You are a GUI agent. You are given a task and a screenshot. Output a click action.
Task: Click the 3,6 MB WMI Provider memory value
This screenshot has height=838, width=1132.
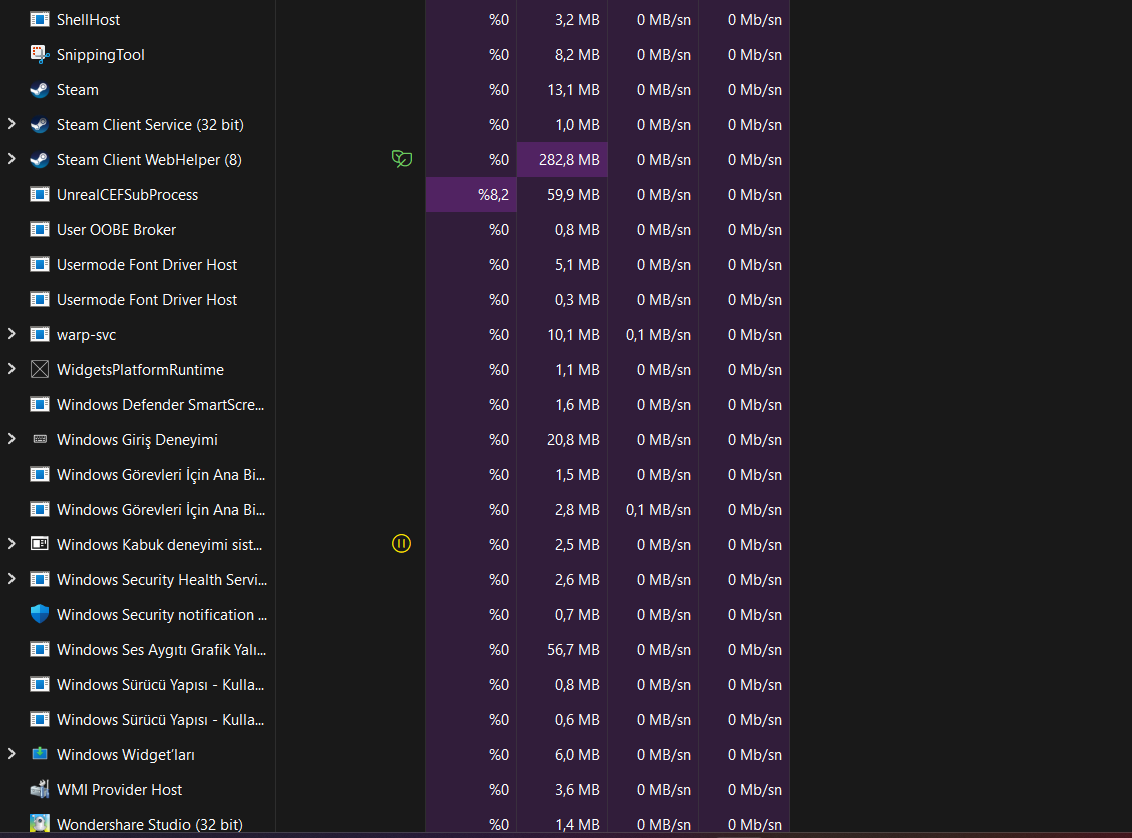(577, 790)
